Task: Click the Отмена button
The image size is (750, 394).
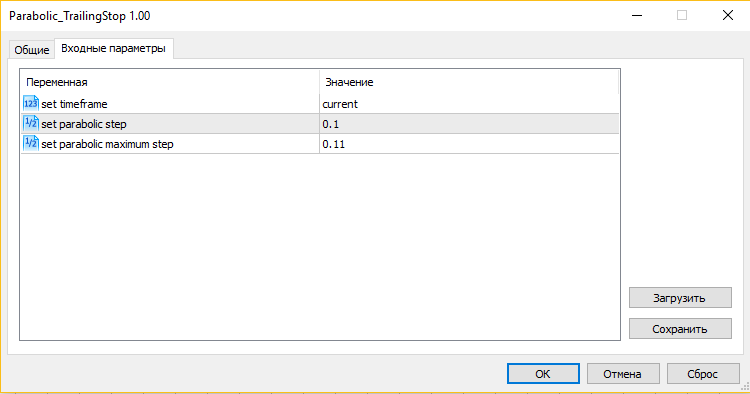Action: click(x=623, y=373)
